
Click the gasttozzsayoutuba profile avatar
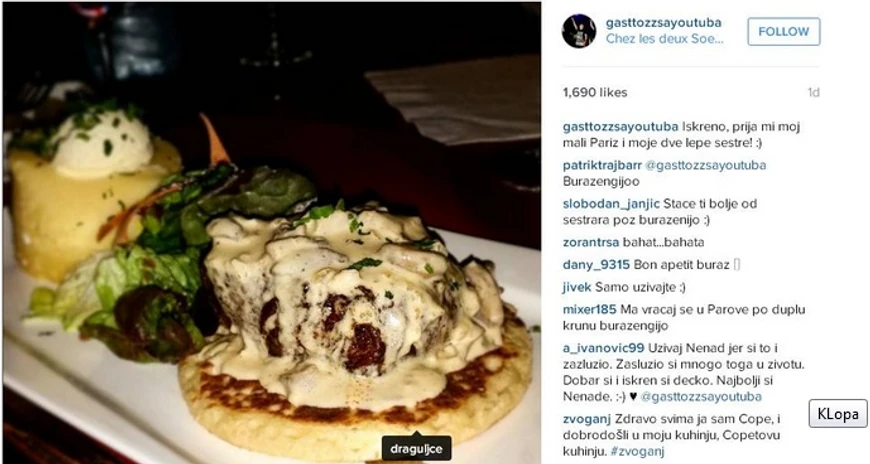pyautogui.click(x=579, y=31)
